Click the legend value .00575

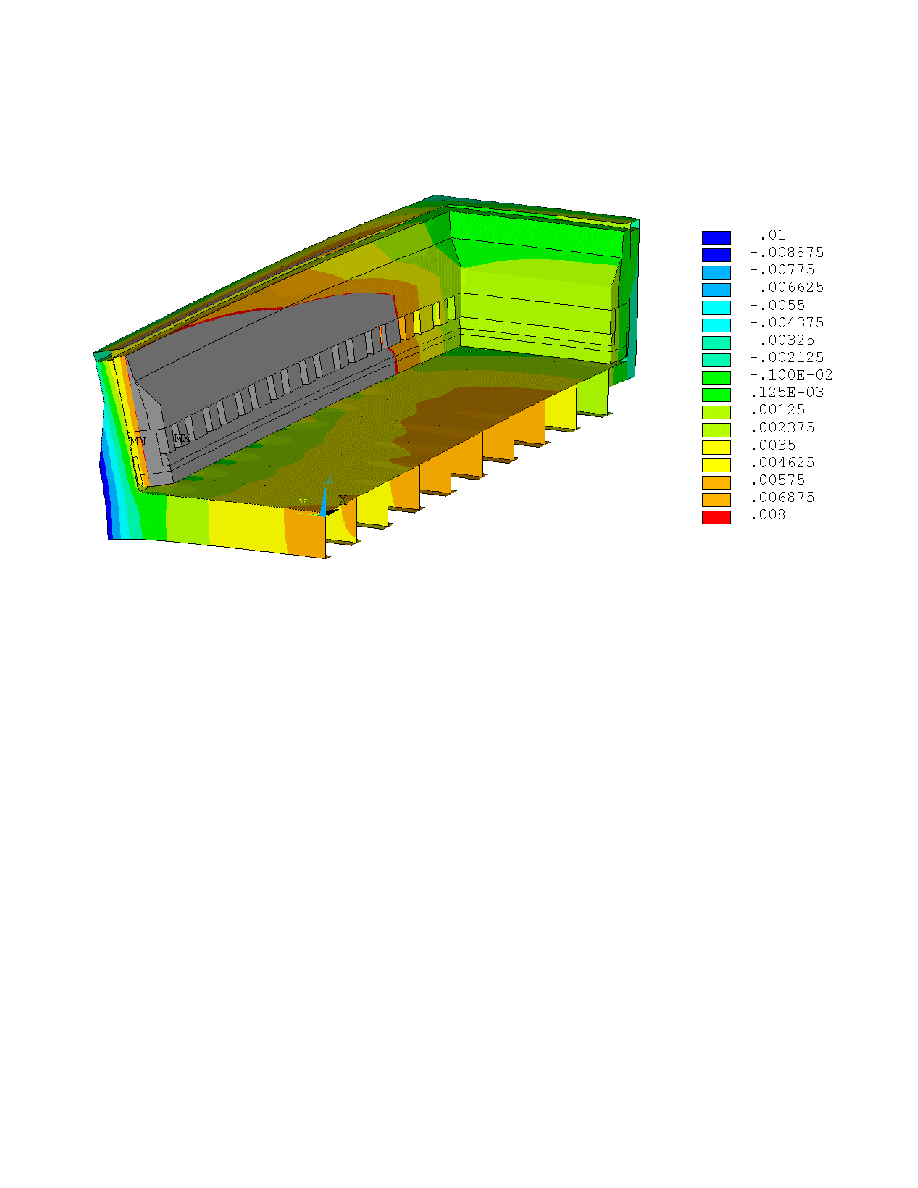pos(778,480)
